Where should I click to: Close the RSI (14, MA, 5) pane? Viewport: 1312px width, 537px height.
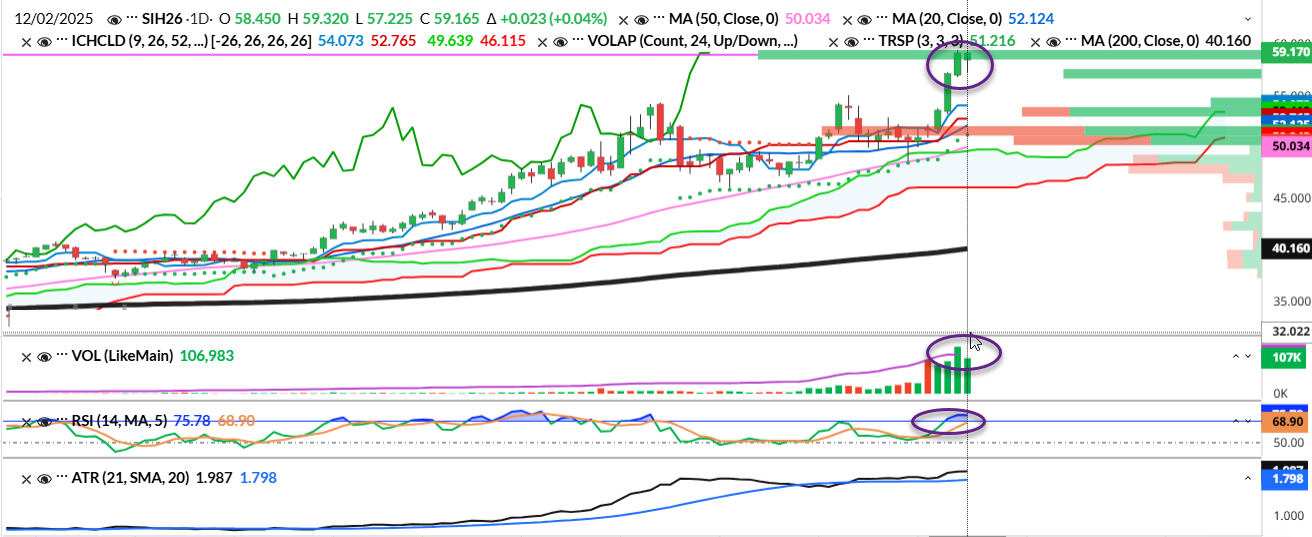click(26, 421)
